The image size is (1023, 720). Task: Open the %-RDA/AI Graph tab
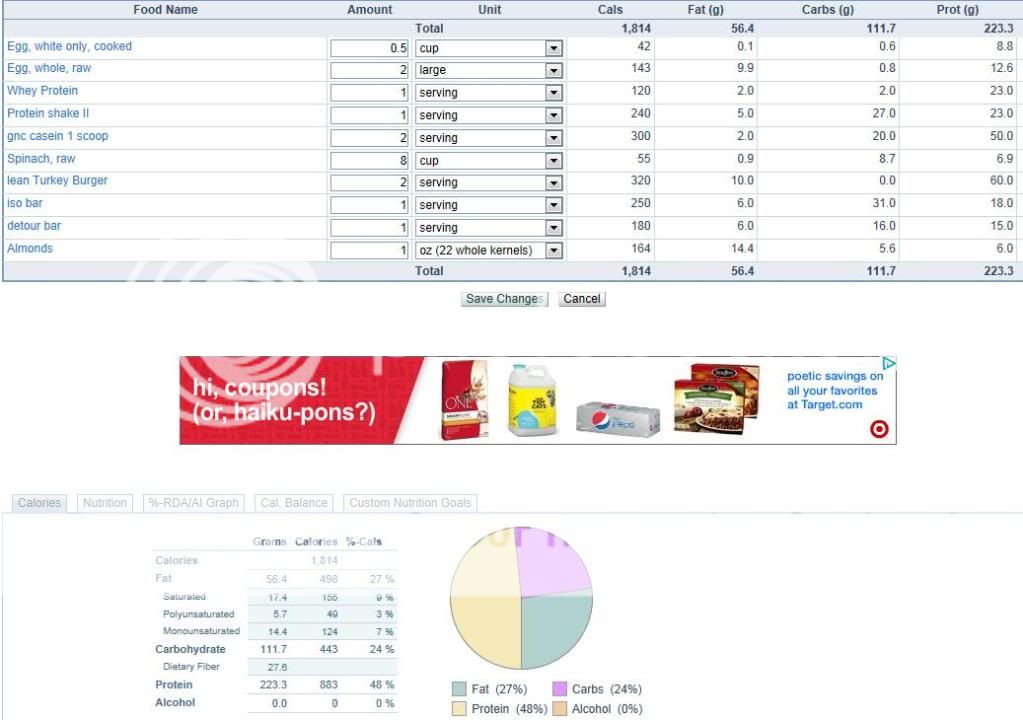194,503
